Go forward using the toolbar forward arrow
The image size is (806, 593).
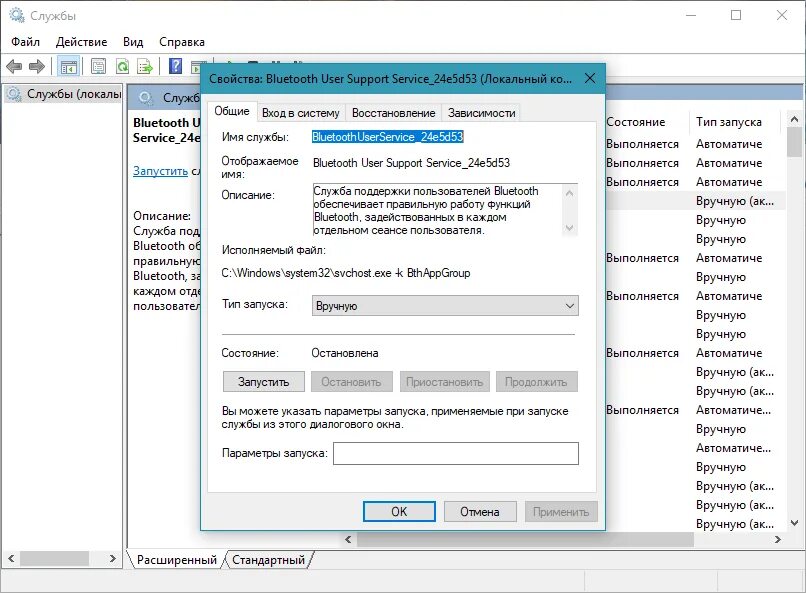(x=36, y=66)
